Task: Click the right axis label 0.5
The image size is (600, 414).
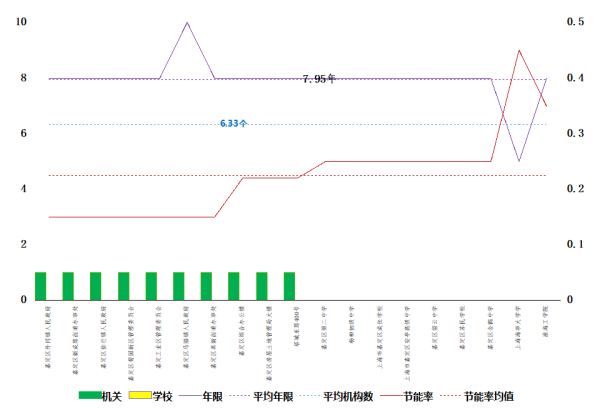Action: click(575, 22)
